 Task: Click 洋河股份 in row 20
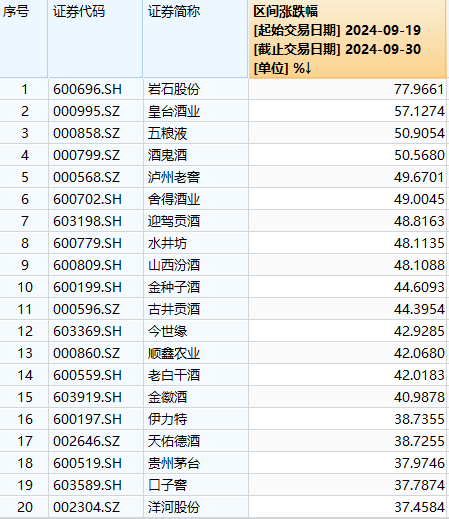pyautogui.click(x=174, y=507)
